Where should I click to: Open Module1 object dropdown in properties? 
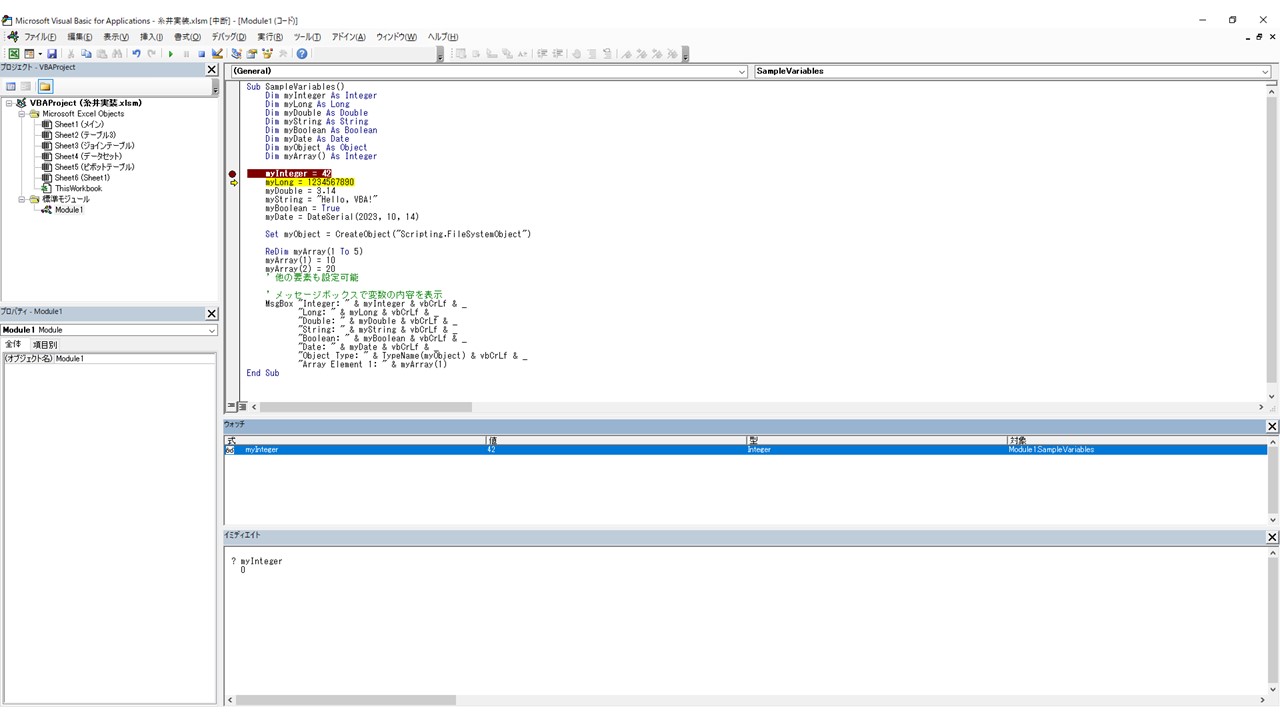212,330
